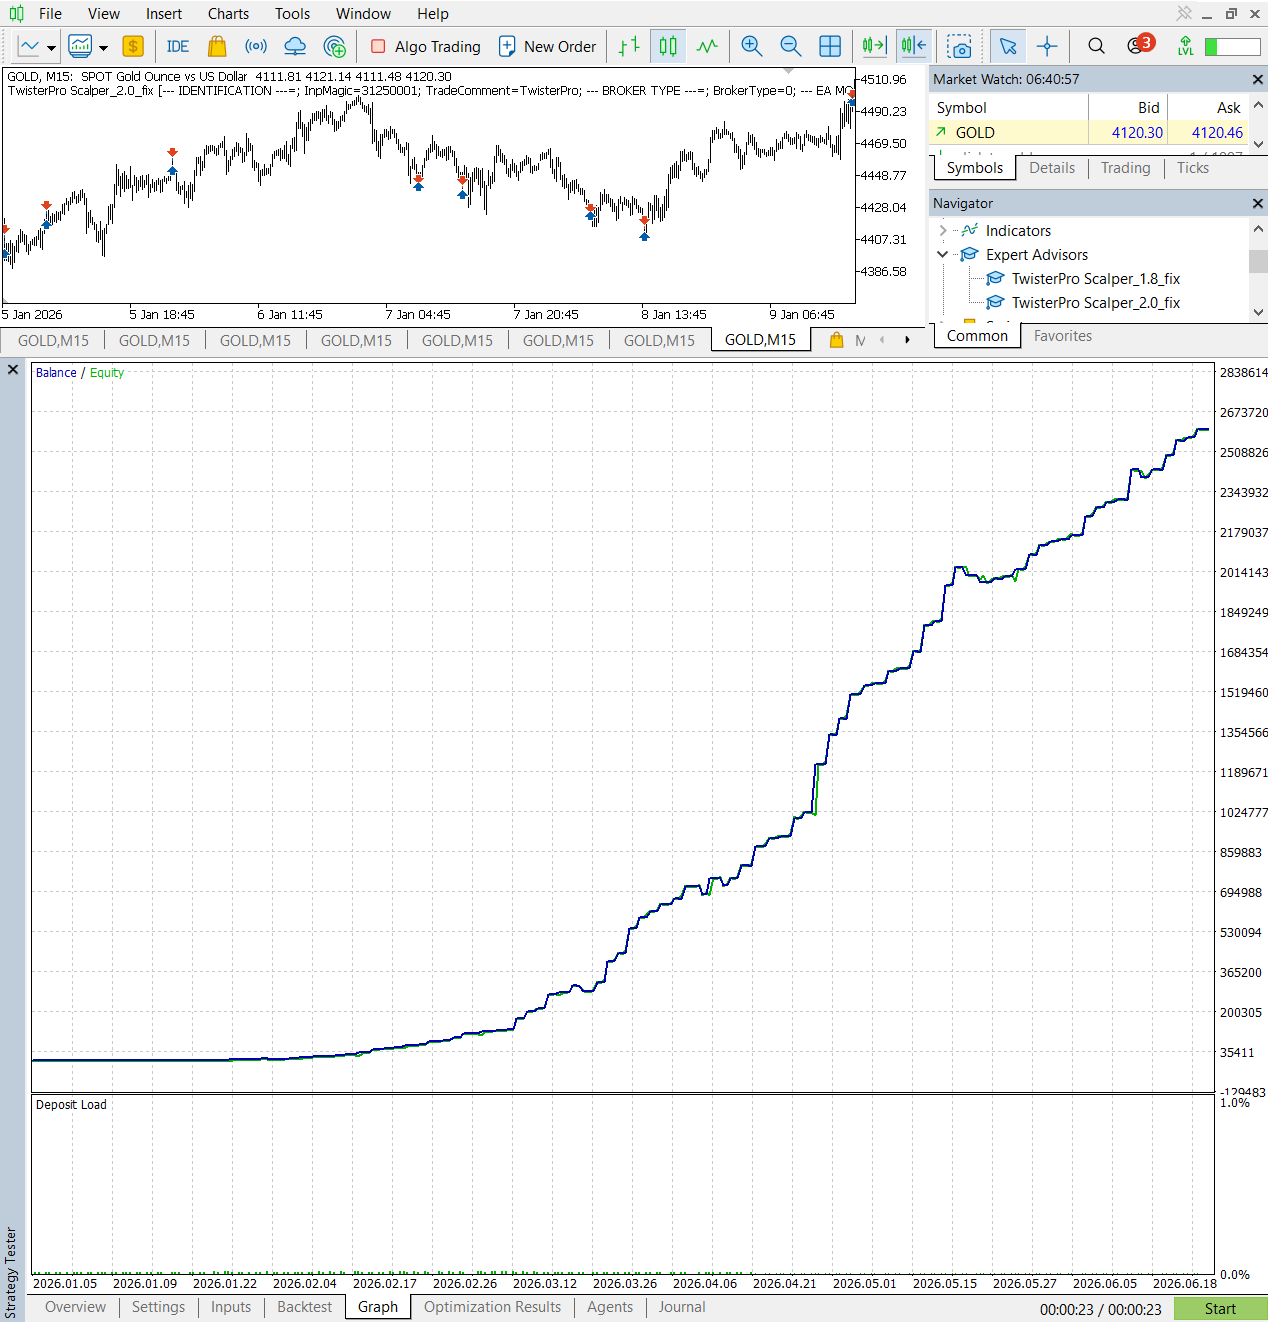The width and height of the screenshot is (1268, 1322).
Task: Switch to Market Watch Details tab
Action: (1052, 168)
